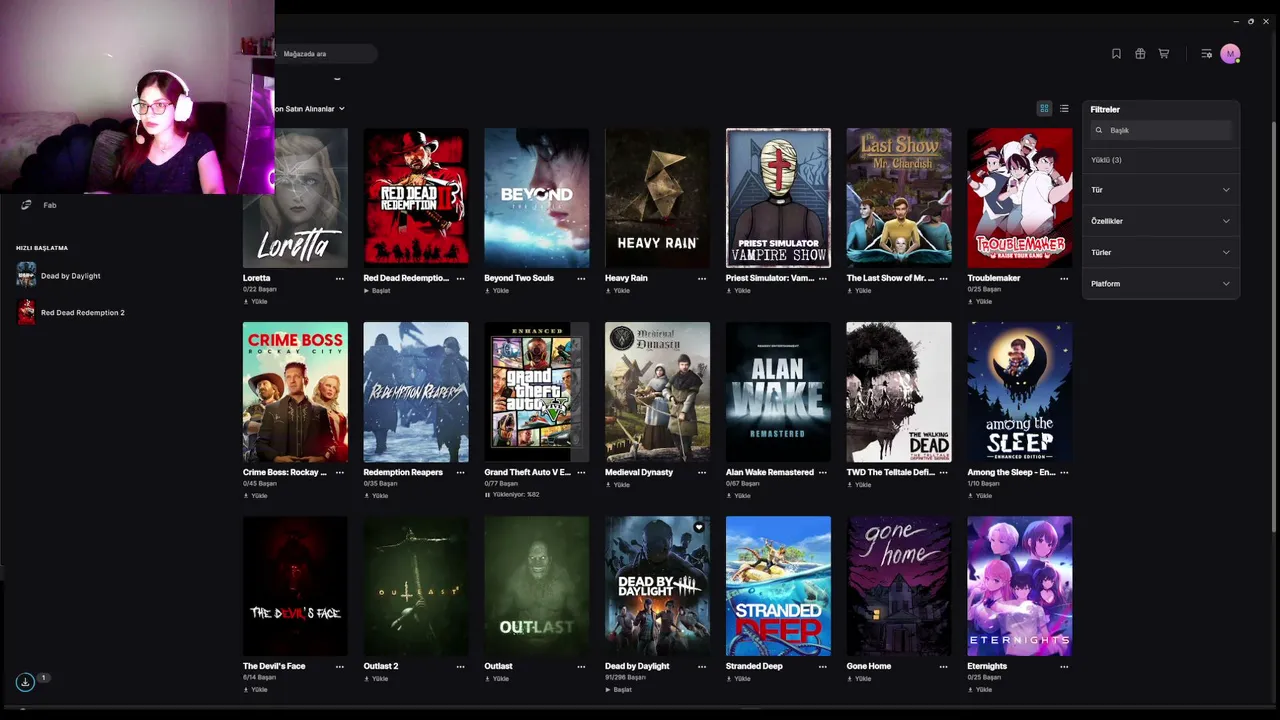
Task: Open options menu for Medieval Dynasty
Action: pos(702,473)
